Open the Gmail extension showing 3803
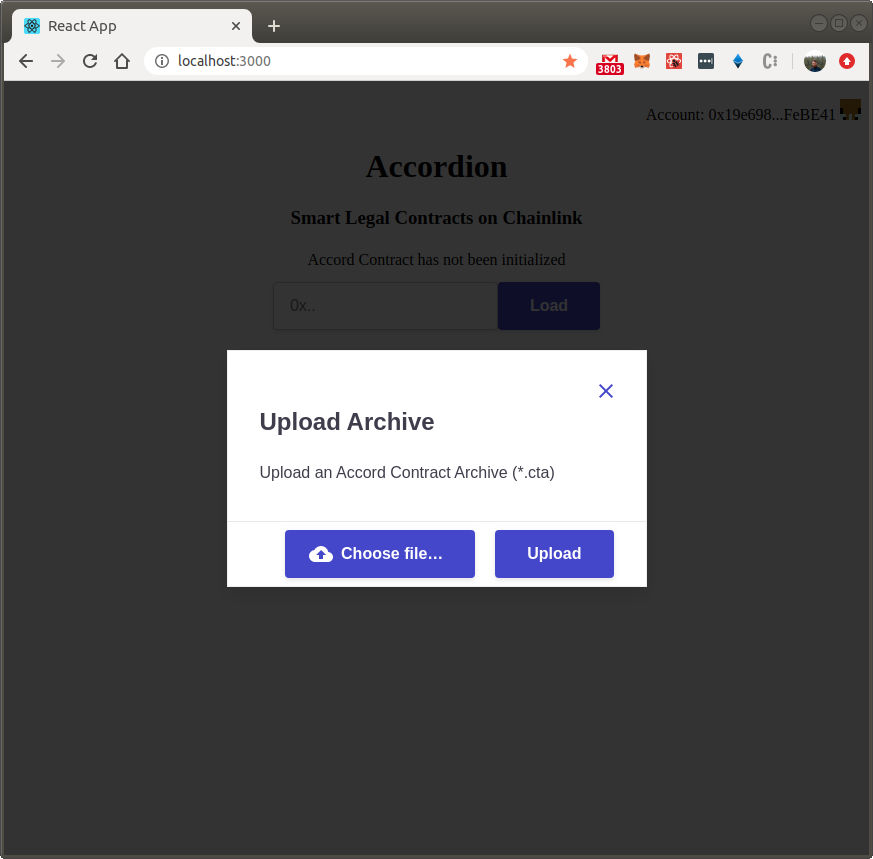 pyautogui.click(x=610, y=63)
